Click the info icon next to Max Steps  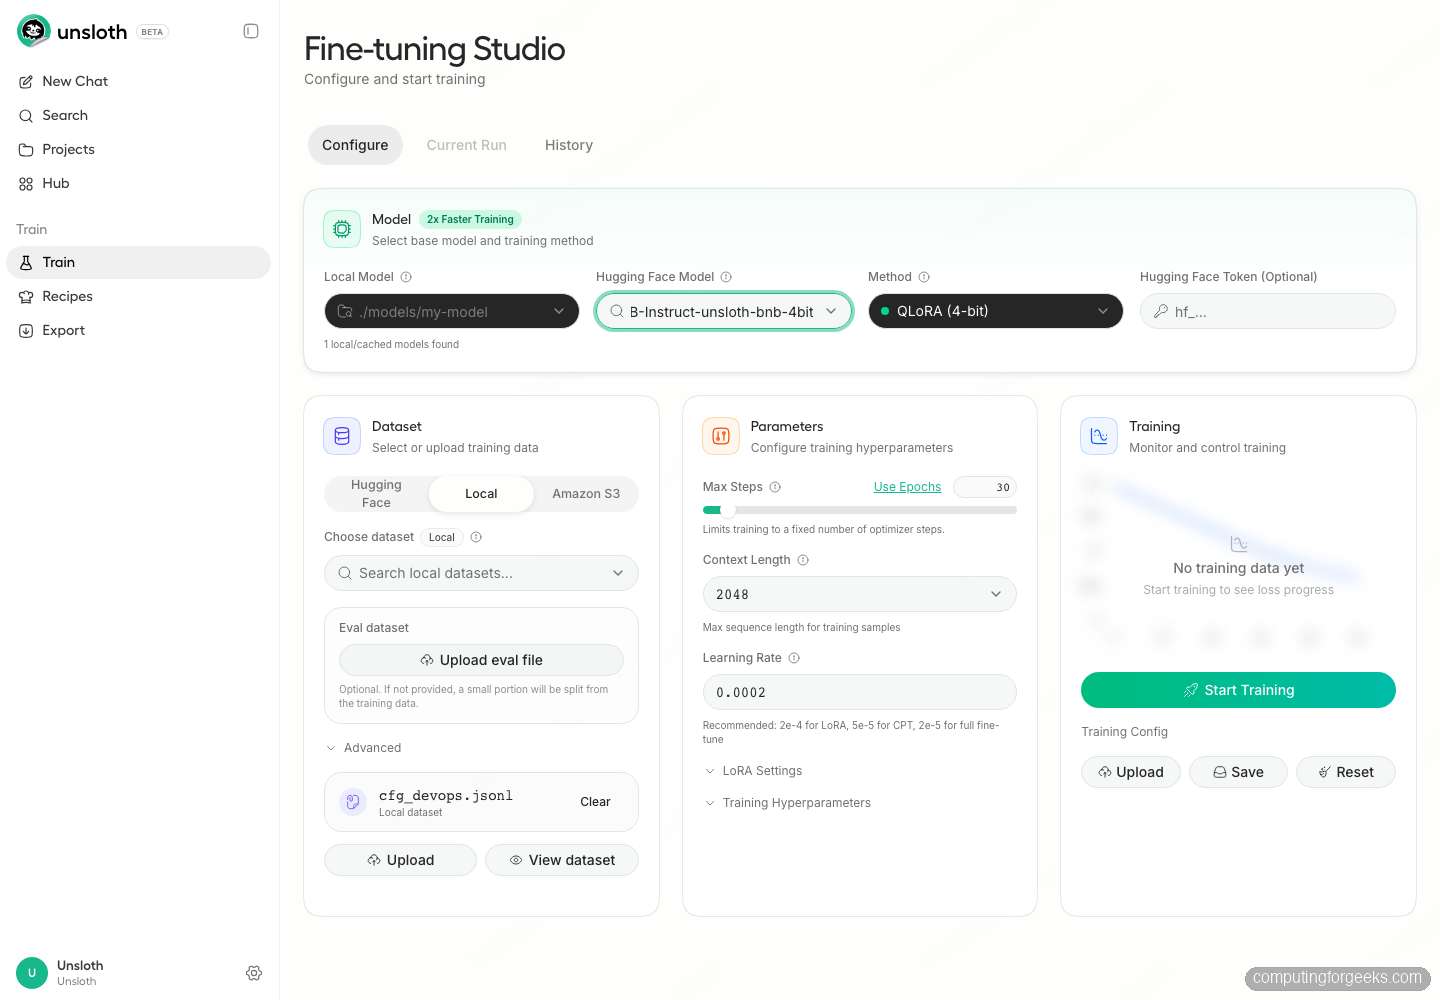[x=775, y=487]
